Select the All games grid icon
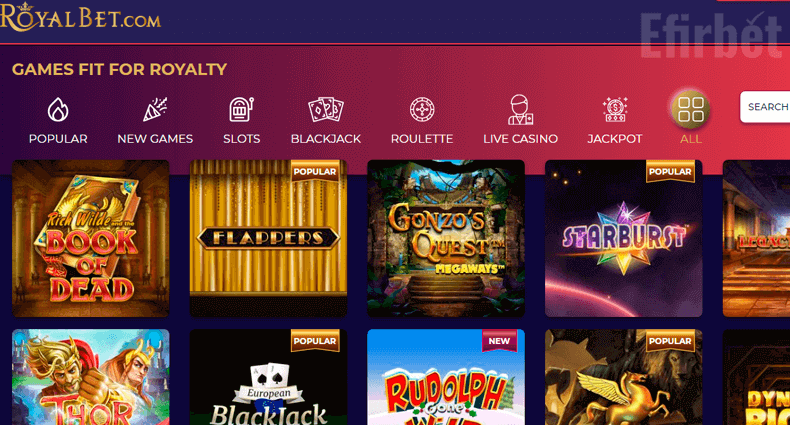790x425 pixels. click(690, 109)
